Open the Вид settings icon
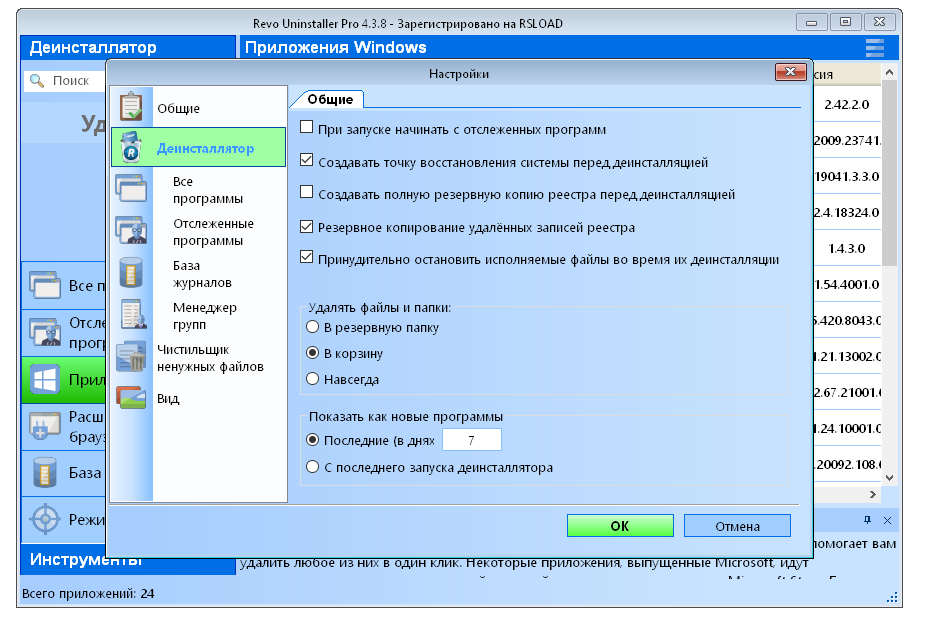Viewport: 927px width, 623px height. click(131, 398)
